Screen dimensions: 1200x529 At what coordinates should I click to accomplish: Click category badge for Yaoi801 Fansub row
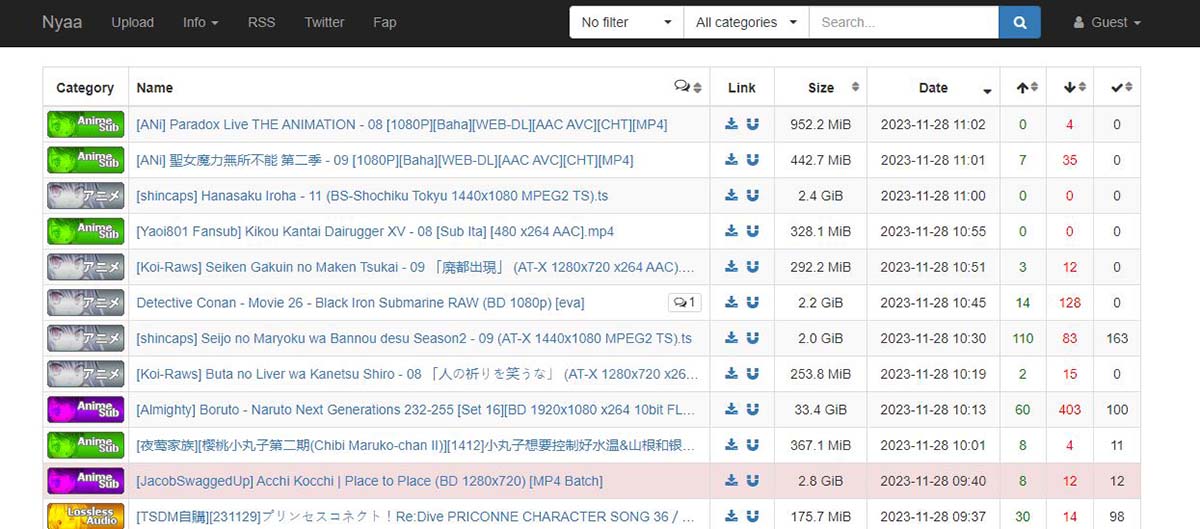(x=85, y=231)
